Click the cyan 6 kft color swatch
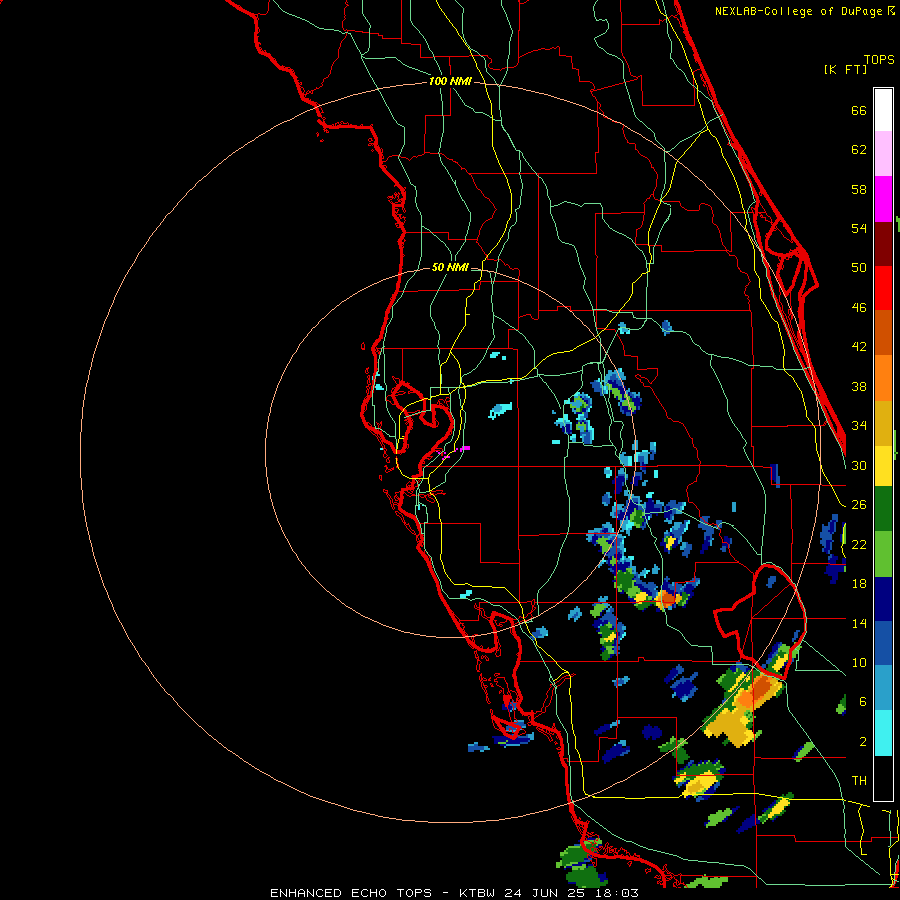The width and height of the screenshot is (900, 900). point(883,734)
